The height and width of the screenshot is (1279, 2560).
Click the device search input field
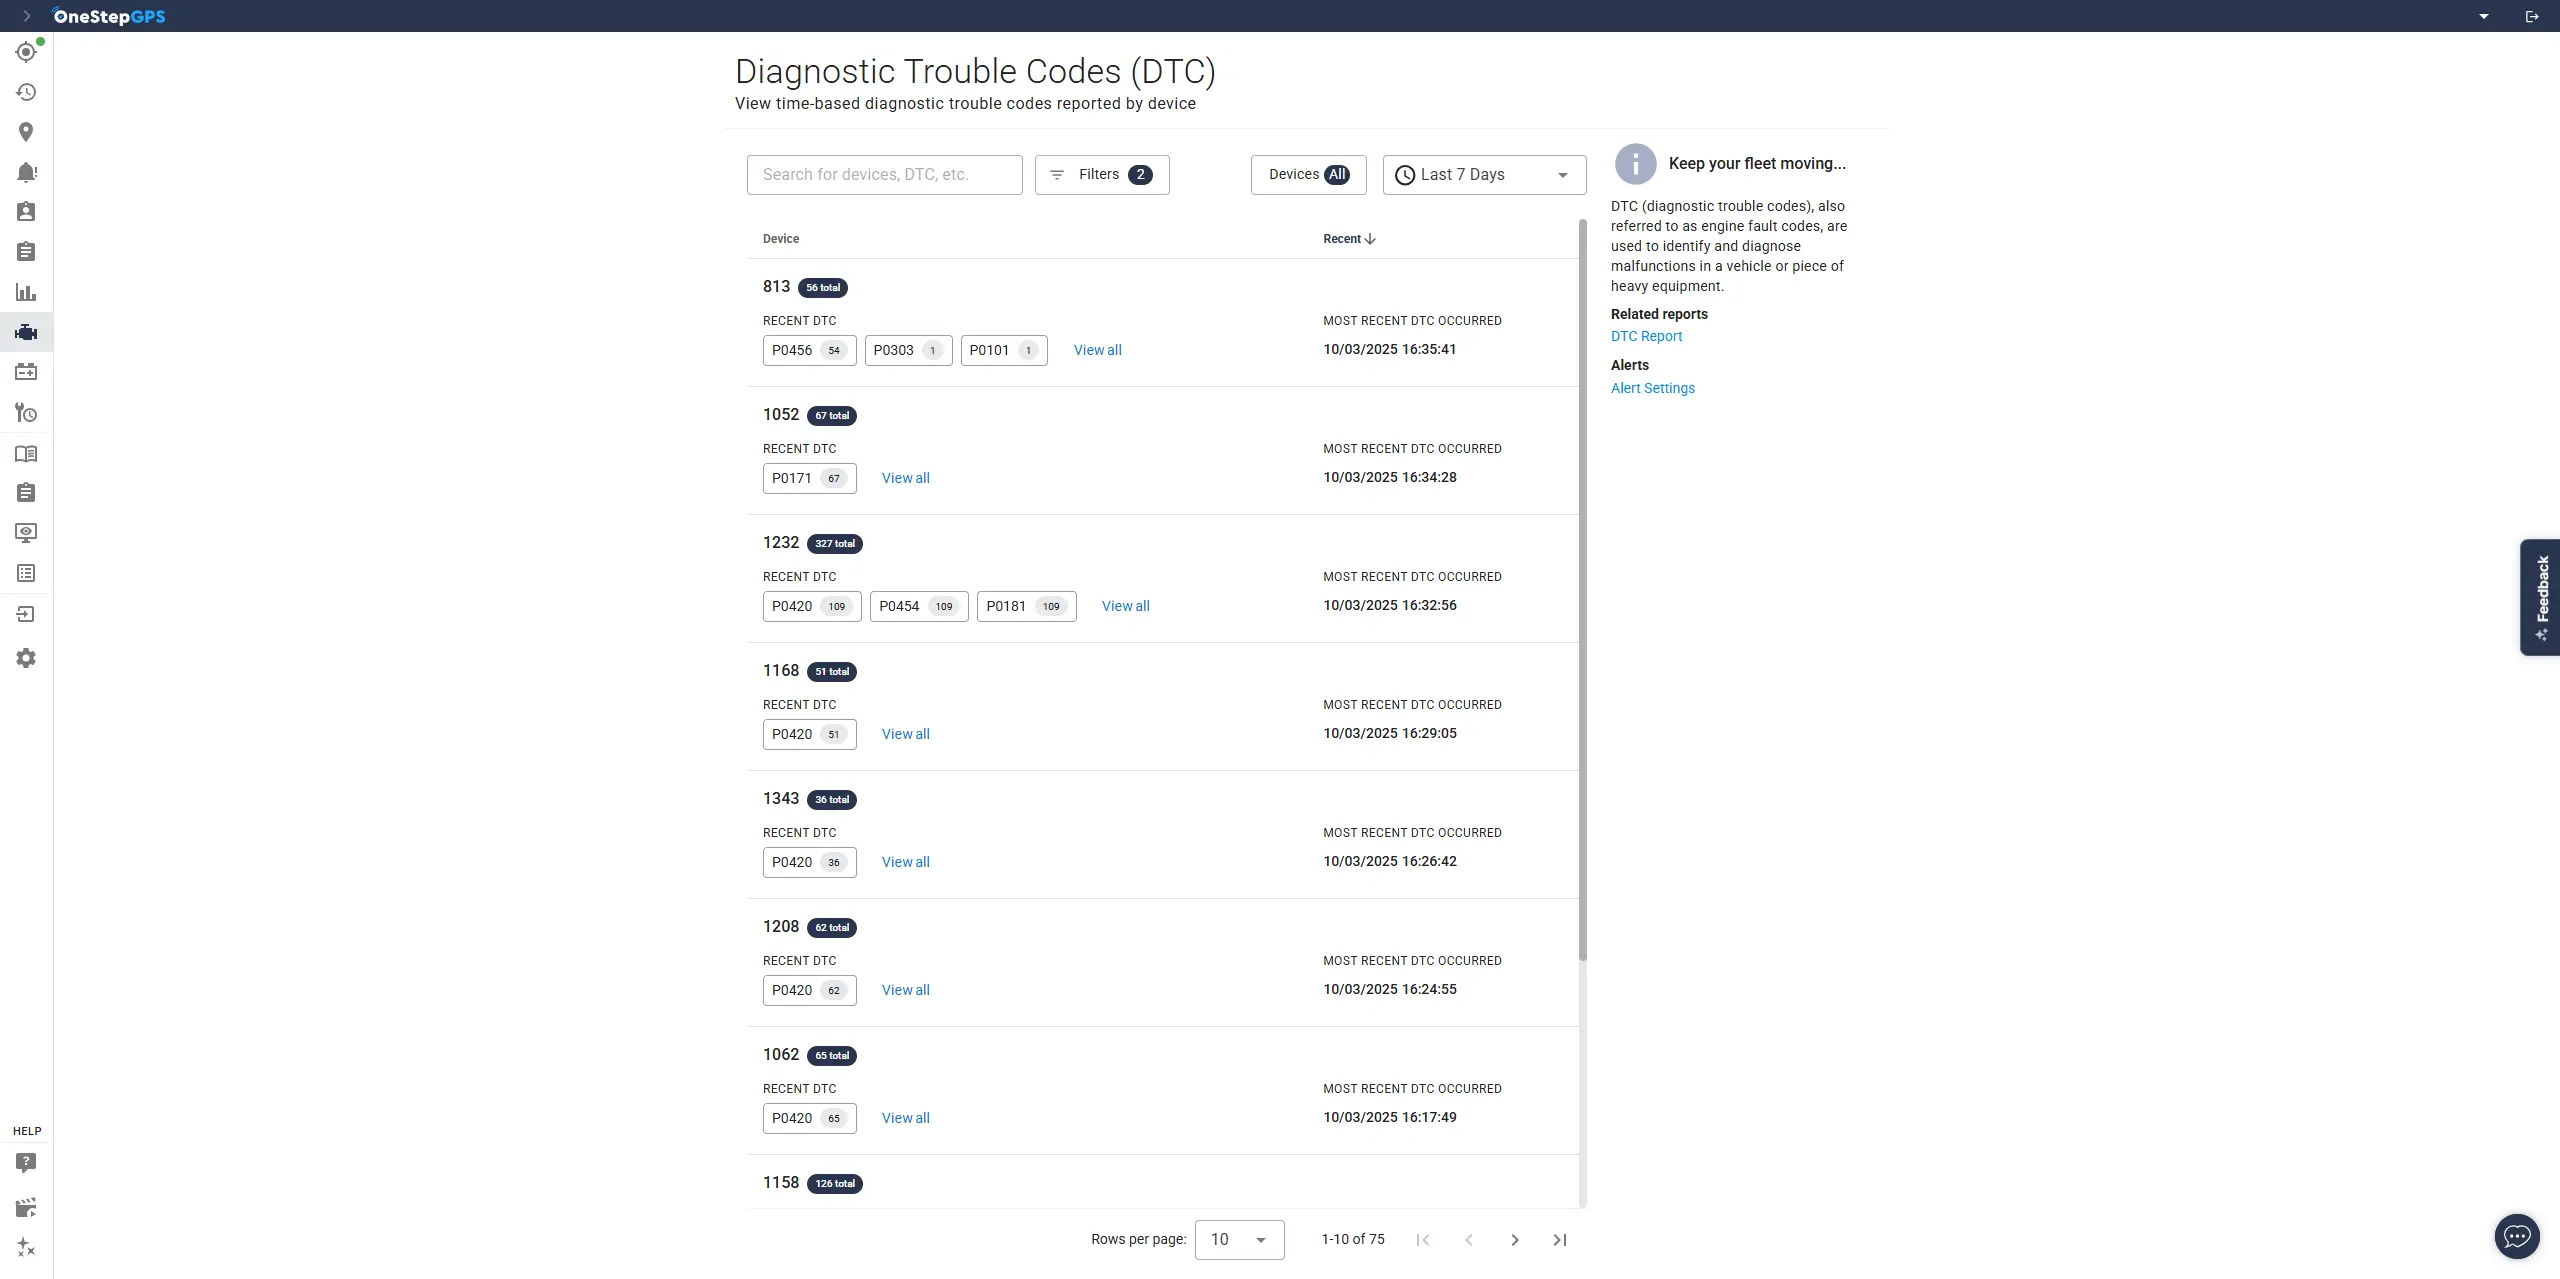(x=884, y=174)
